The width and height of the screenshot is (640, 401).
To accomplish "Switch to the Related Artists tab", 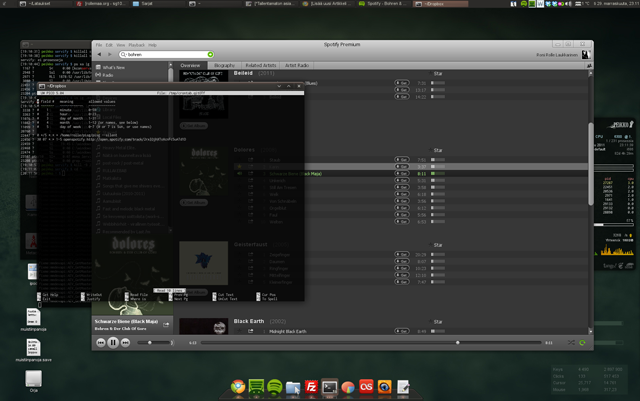I will [261, 65].
